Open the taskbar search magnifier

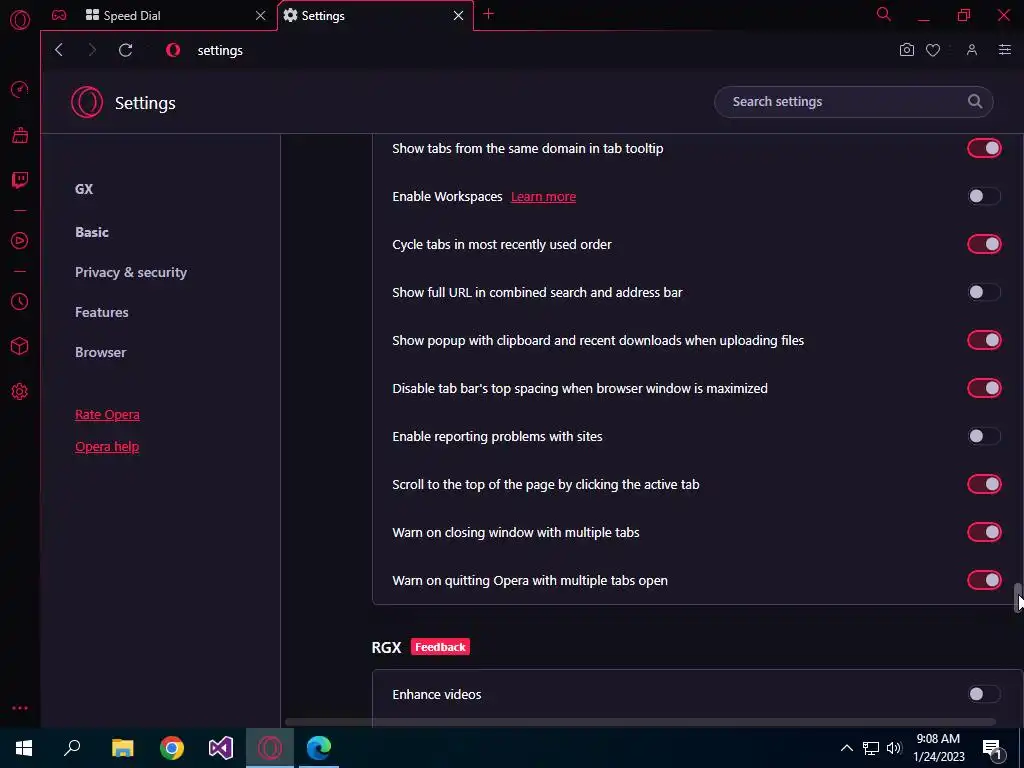pyautogui.click(x=72, y=748)
